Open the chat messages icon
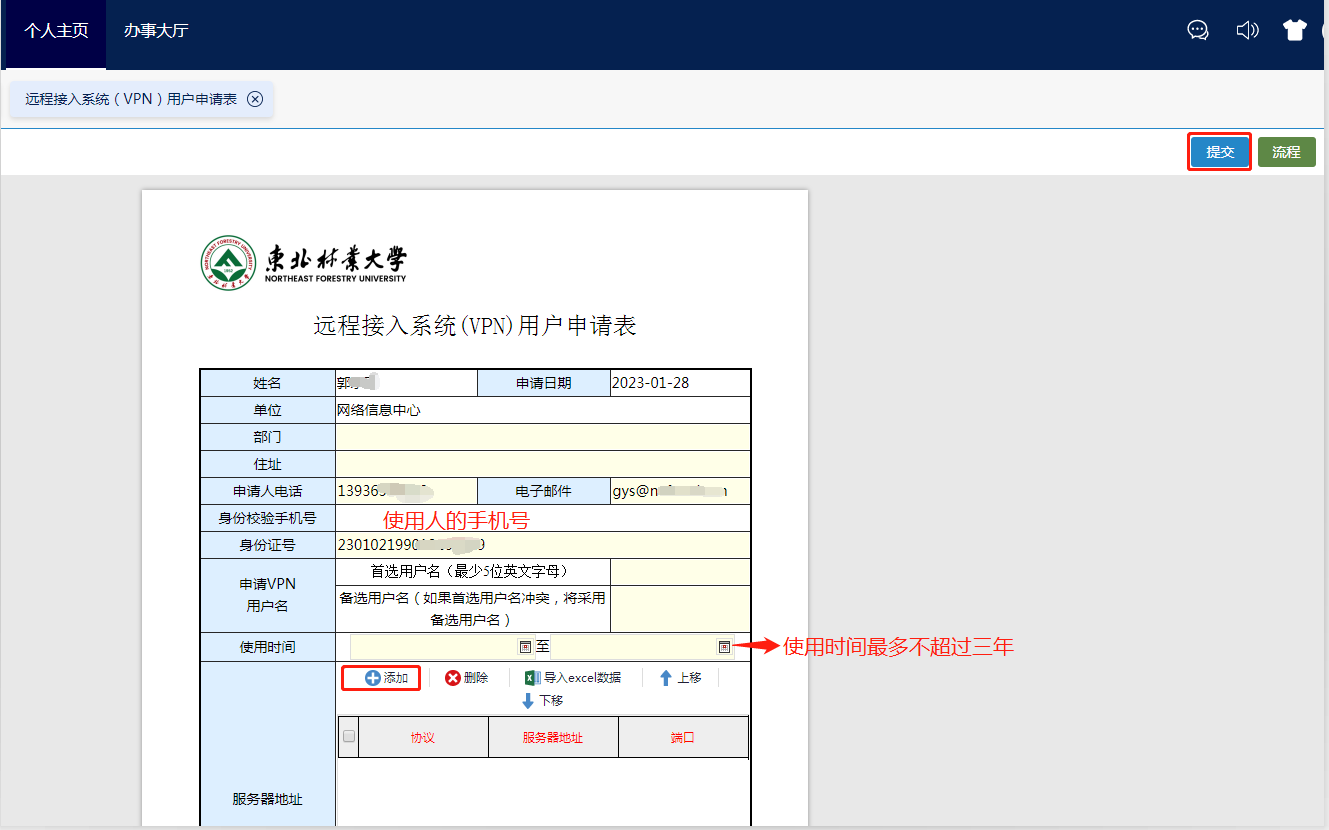 (x=1198, y=30)
